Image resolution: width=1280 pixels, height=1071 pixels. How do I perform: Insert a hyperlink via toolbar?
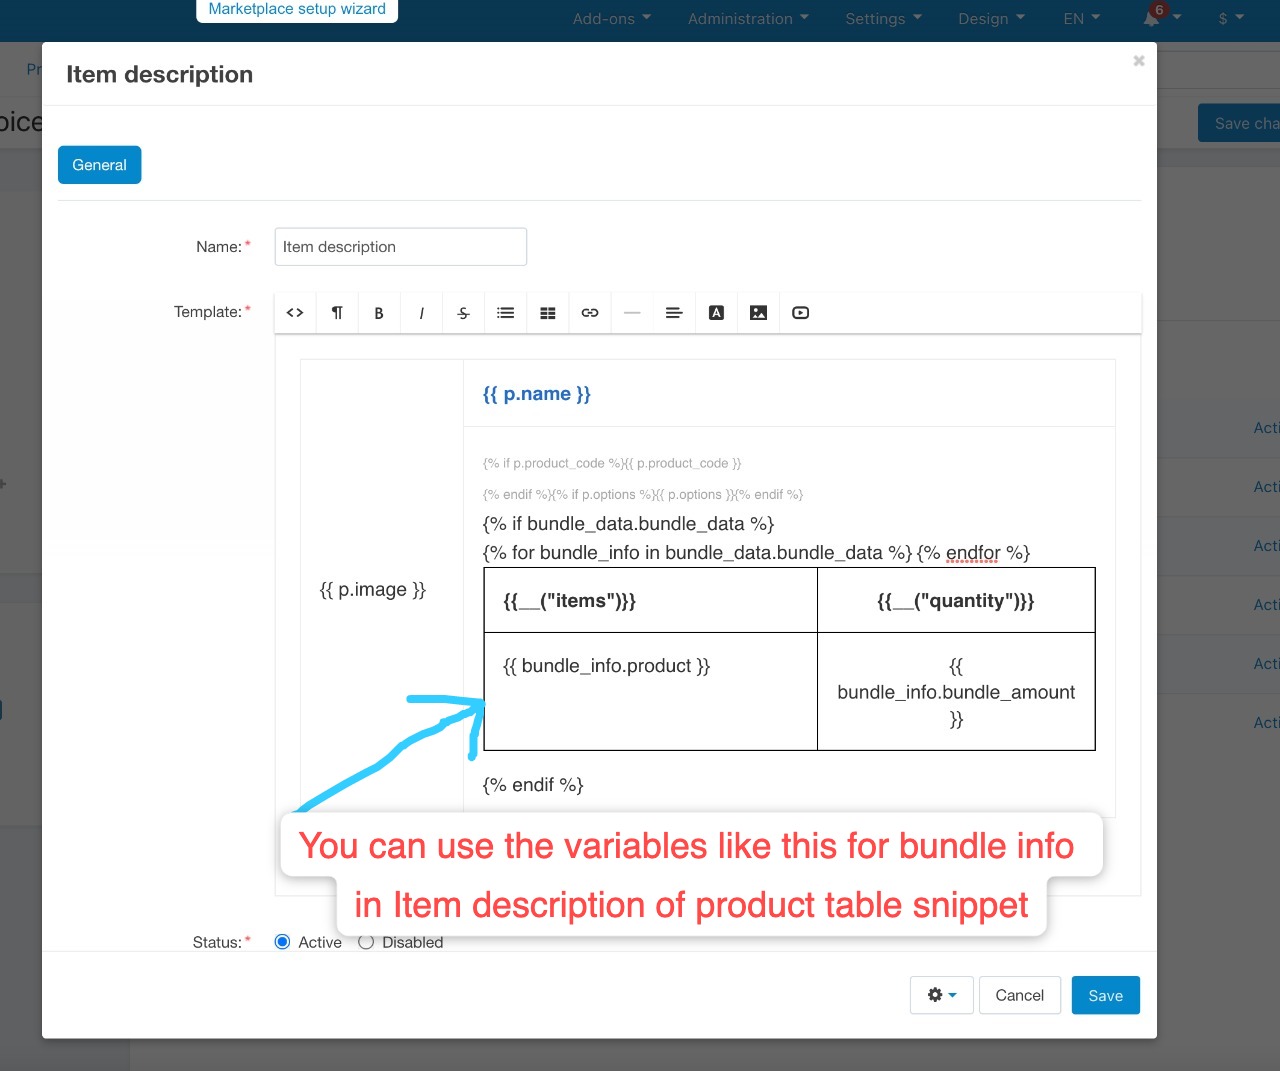tap(590, 313)
